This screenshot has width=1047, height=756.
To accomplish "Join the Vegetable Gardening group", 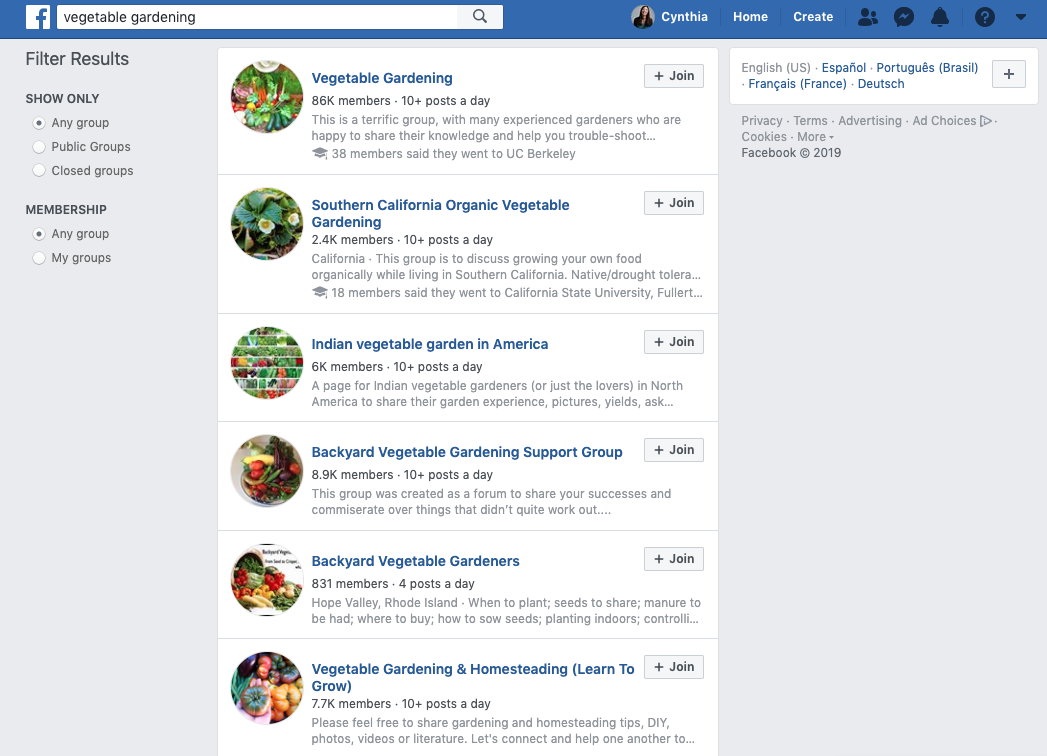I will tap(674, 76).
